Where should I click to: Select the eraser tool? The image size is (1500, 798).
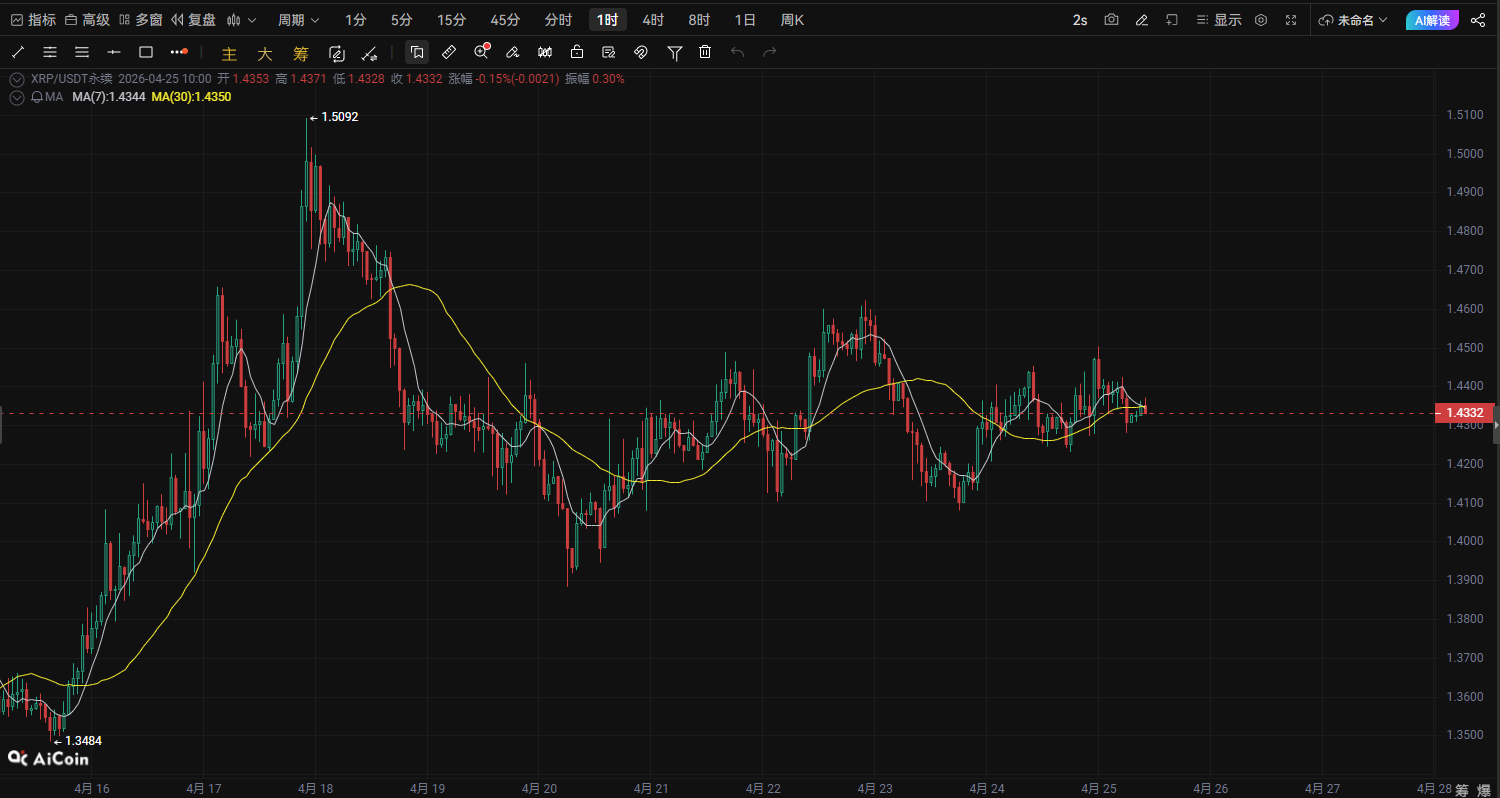tap(513, 52)
